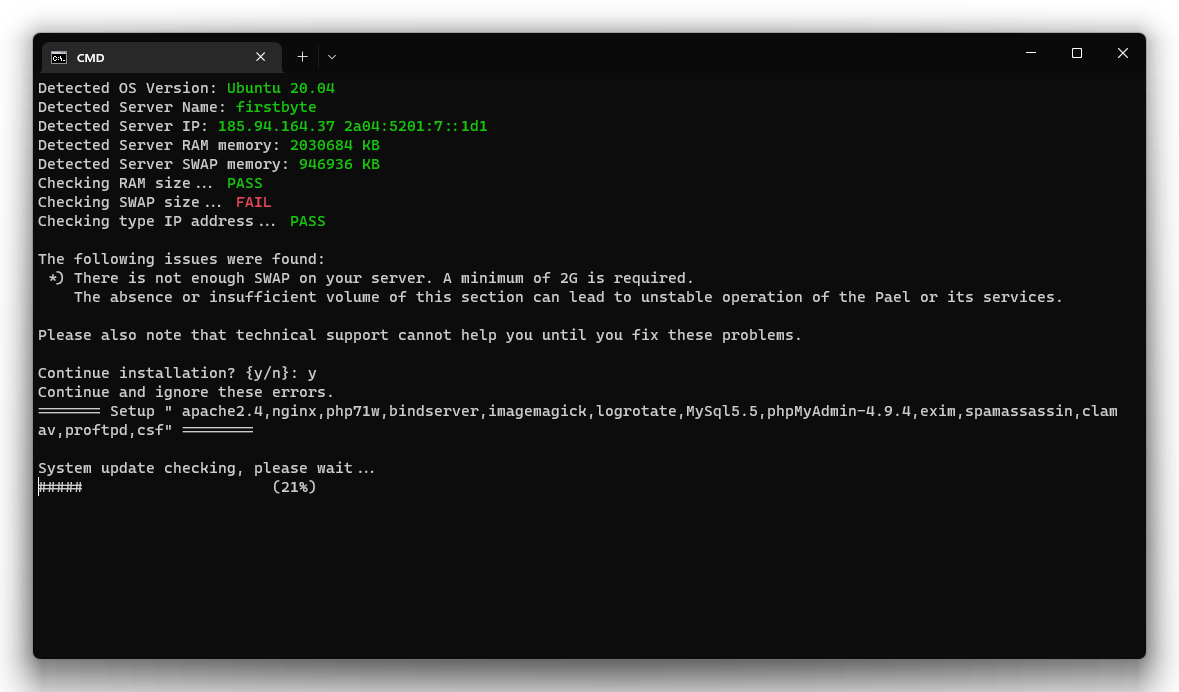Click the SWAP memory value 946936 KB
The image size is (1179, 692).
339,164
